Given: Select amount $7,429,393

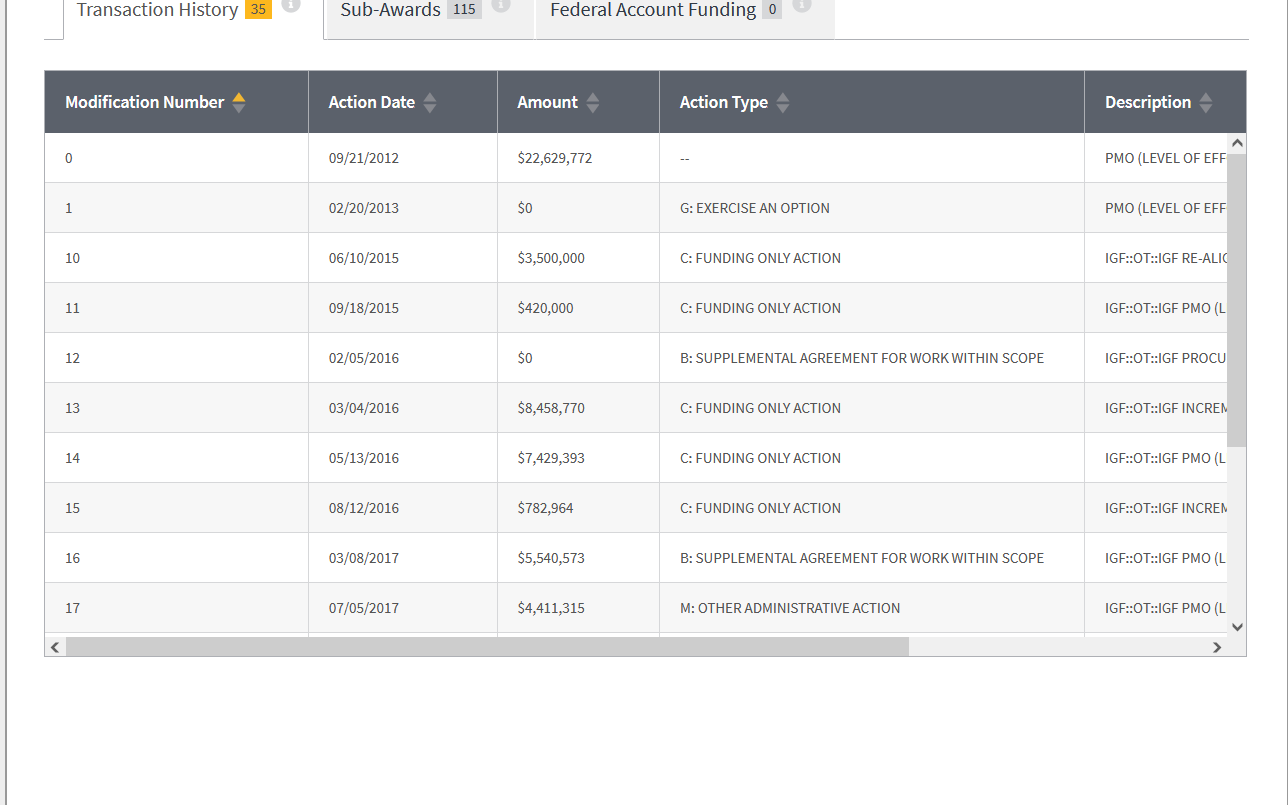Looking at the screenshot, I should tap(551, 458).
